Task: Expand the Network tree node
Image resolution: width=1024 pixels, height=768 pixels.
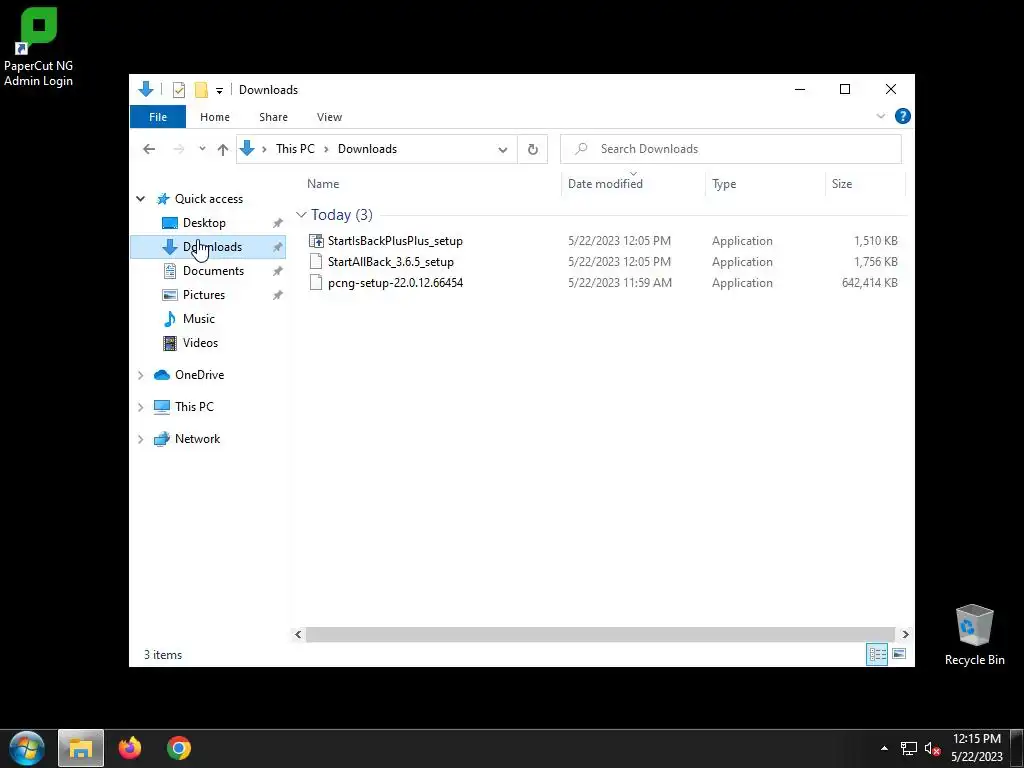Action: (x=140, y=439)
